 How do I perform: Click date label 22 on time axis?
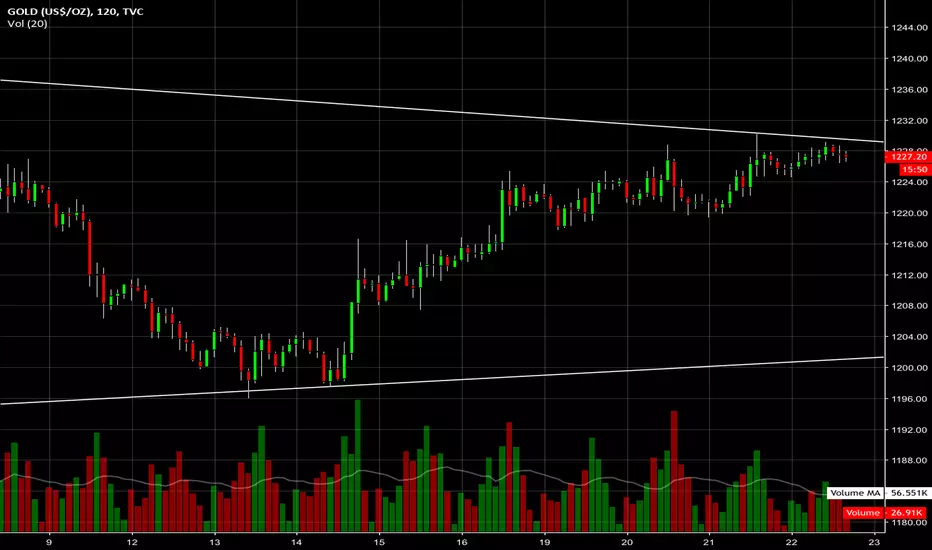(x=791, y=542)
